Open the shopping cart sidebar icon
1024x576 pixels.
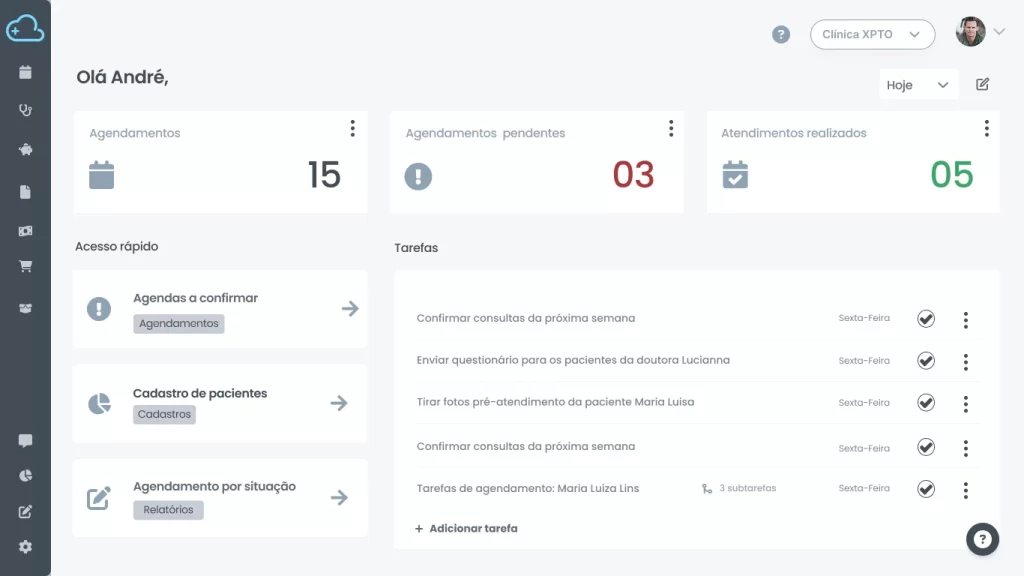tap(23, 266)
